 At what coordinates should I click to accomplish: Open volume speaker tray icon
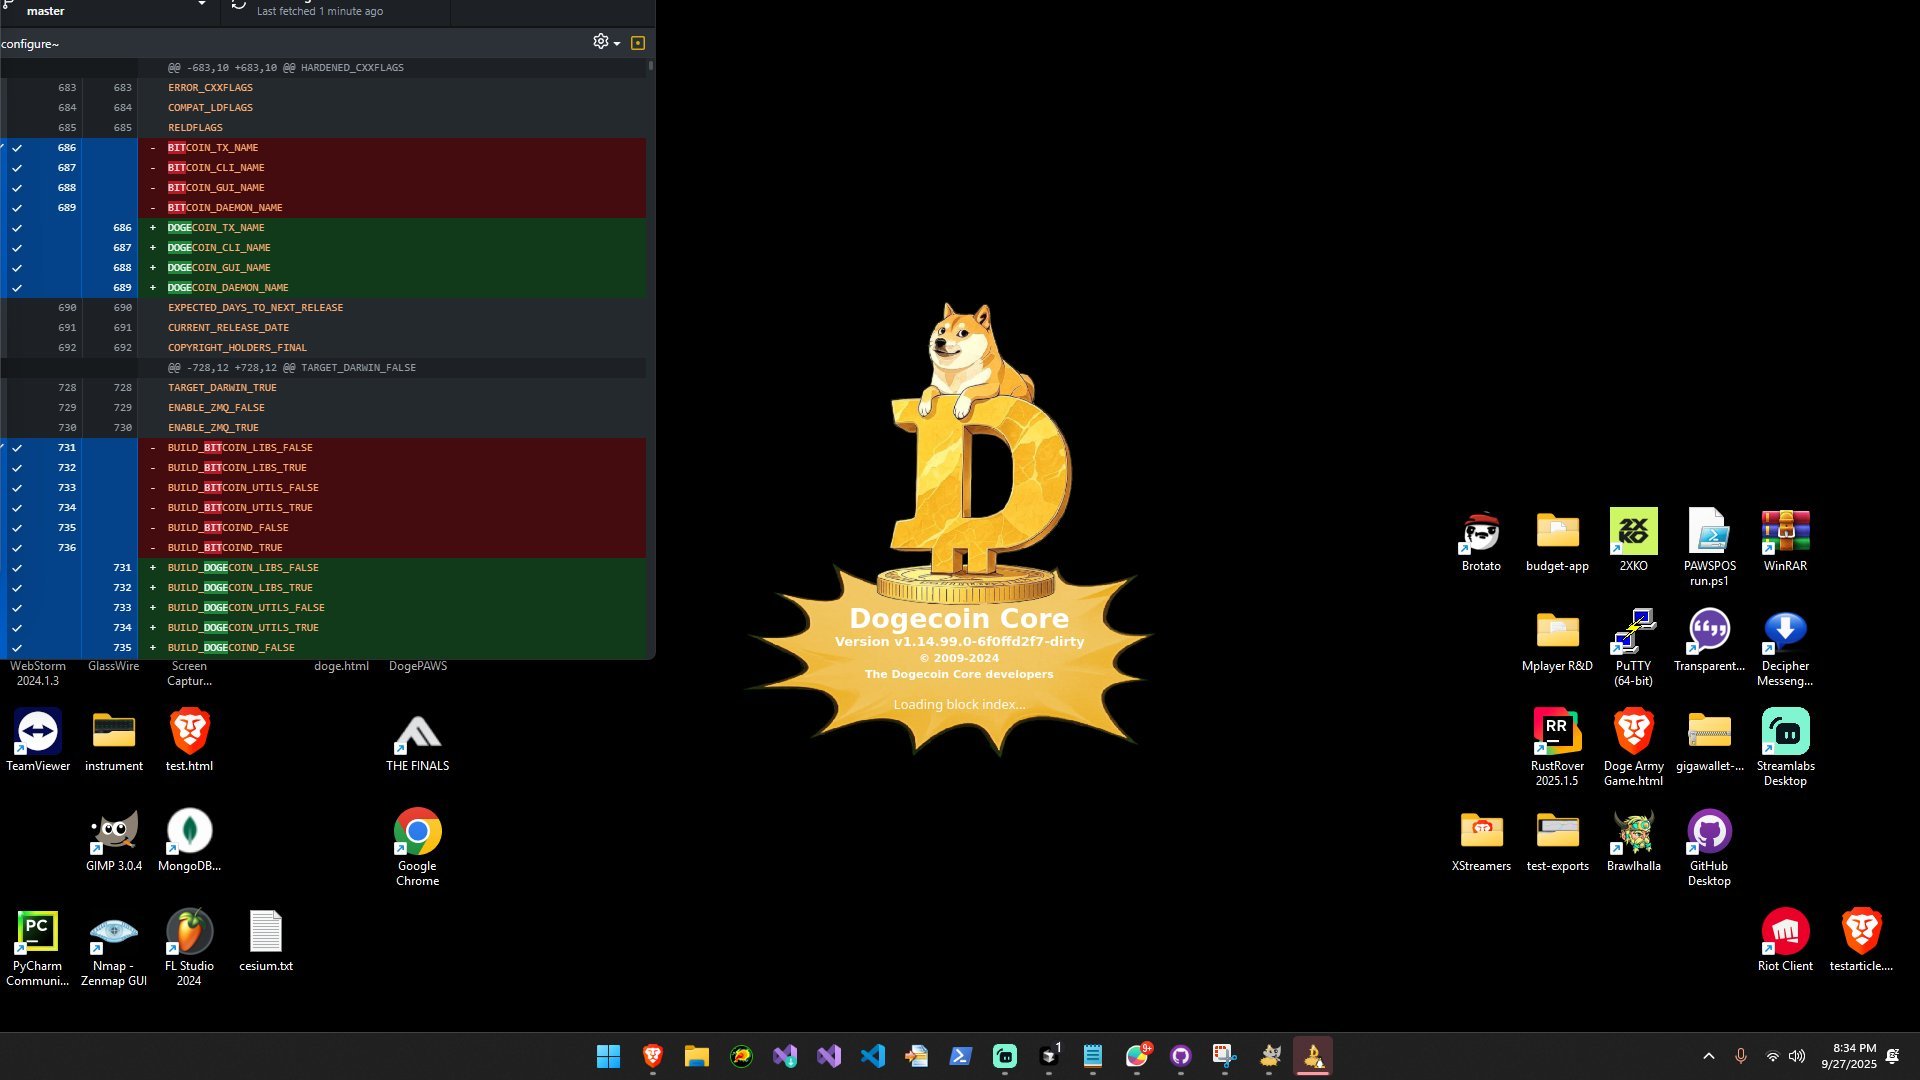pos(1797,1056)
